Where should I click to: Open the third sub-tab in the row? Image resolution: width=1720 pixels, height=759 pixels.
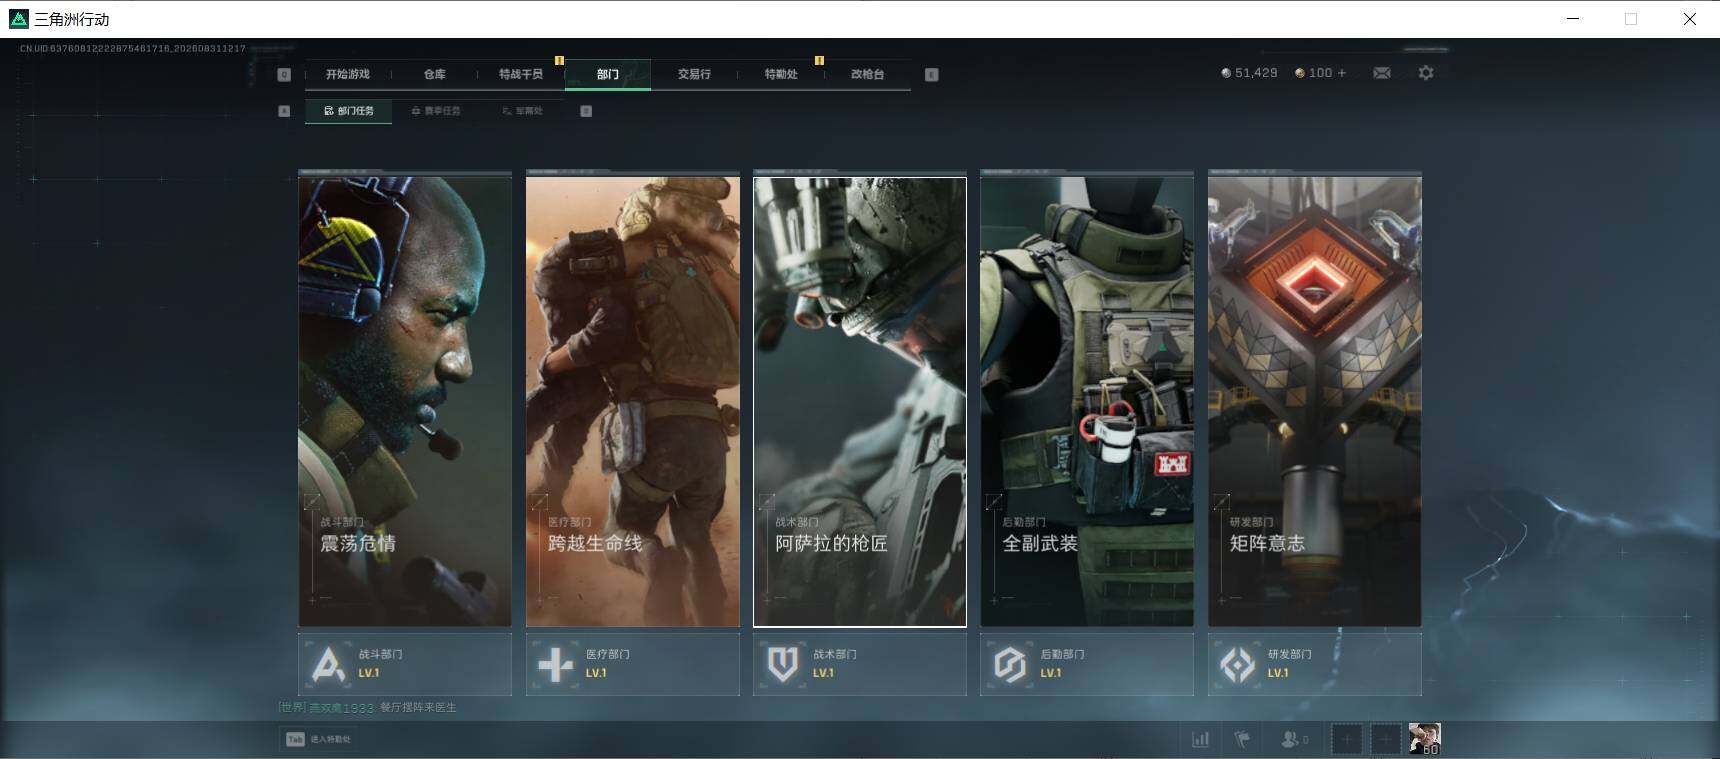coord(523,111)
